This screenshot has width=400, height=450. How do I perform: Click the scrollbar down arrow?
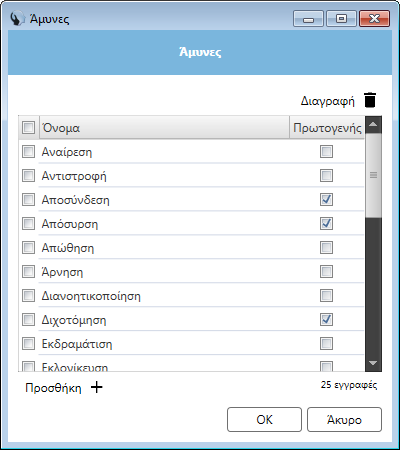[373, 363]
